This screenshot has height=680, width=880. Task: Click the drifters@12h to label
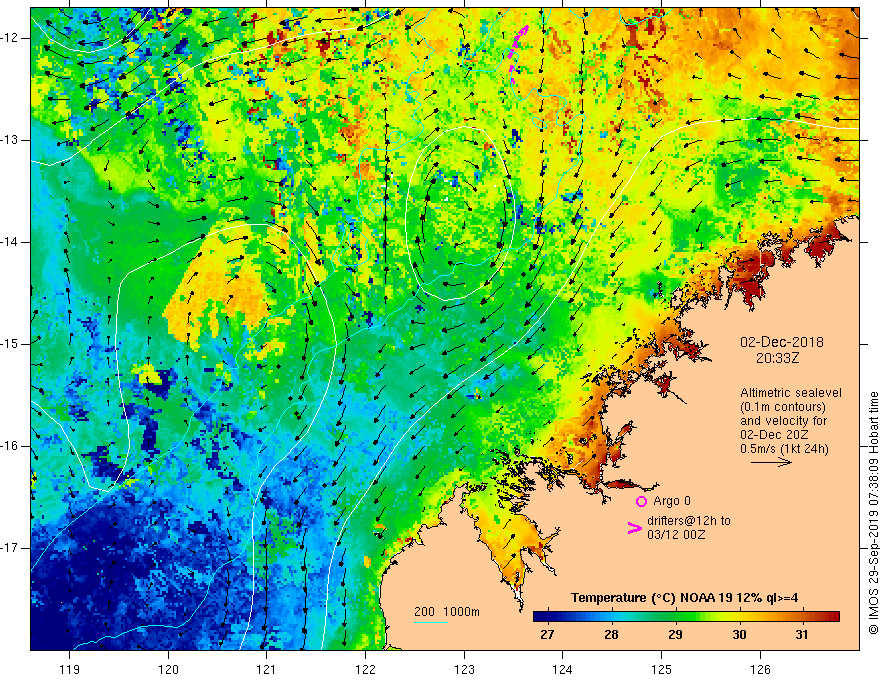click(689, 521)
